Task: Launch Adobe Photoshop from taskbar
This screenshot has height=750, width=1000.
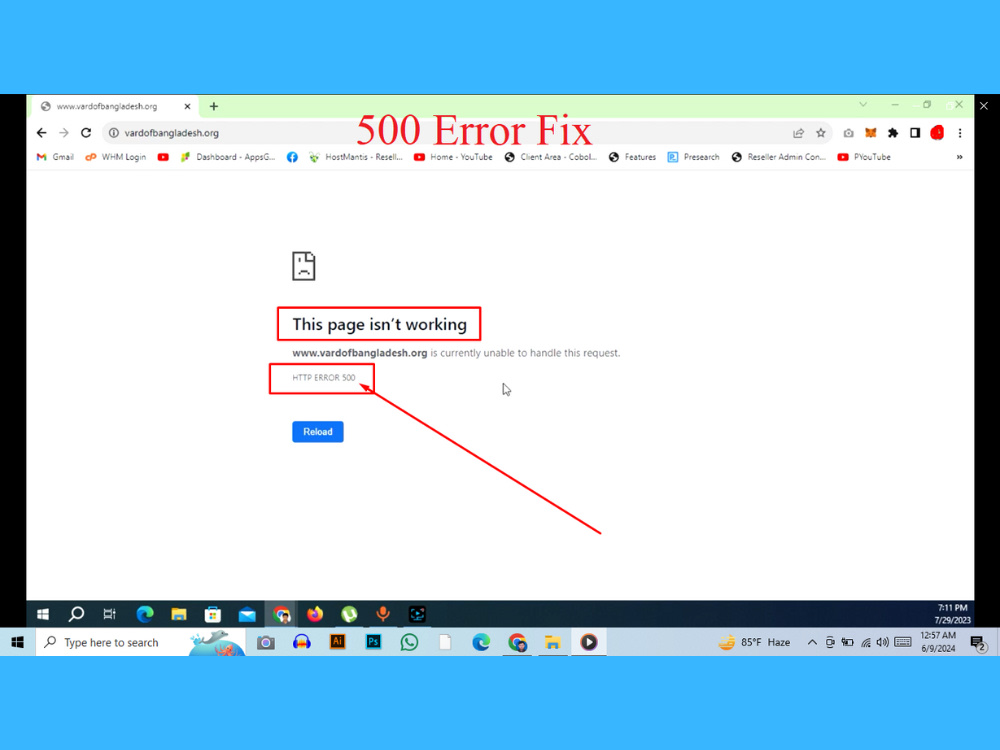Action: click(373, 642)
